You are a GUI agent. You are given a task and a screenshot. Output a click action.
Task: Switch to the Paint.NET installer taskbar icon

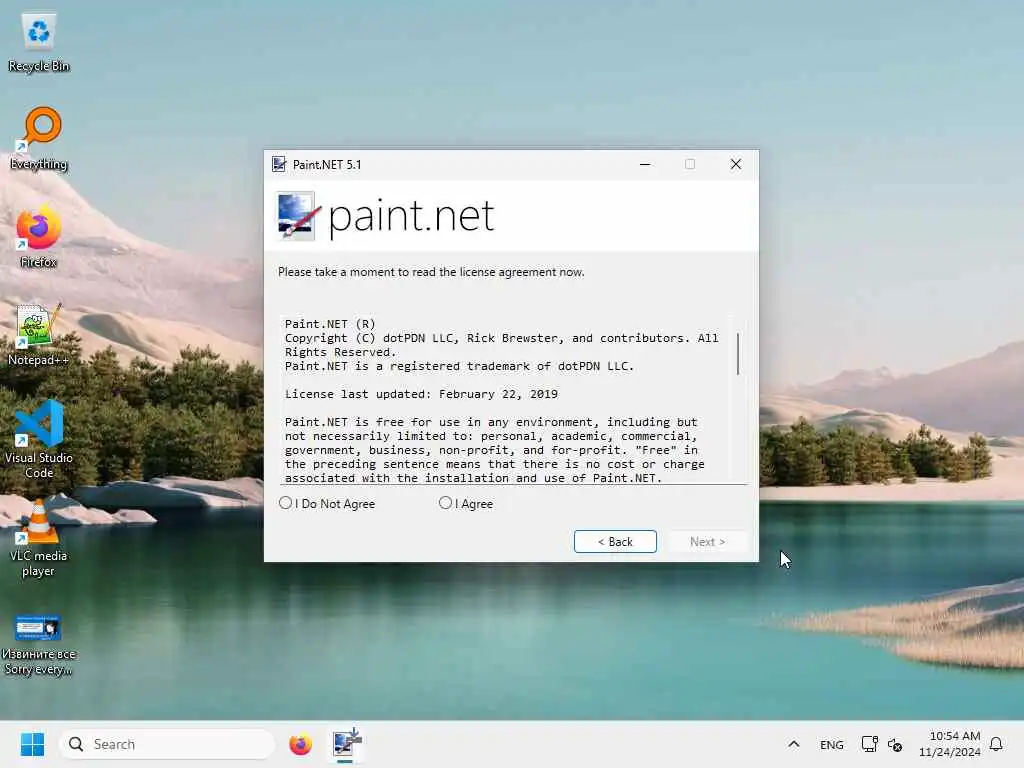(346, 744)
